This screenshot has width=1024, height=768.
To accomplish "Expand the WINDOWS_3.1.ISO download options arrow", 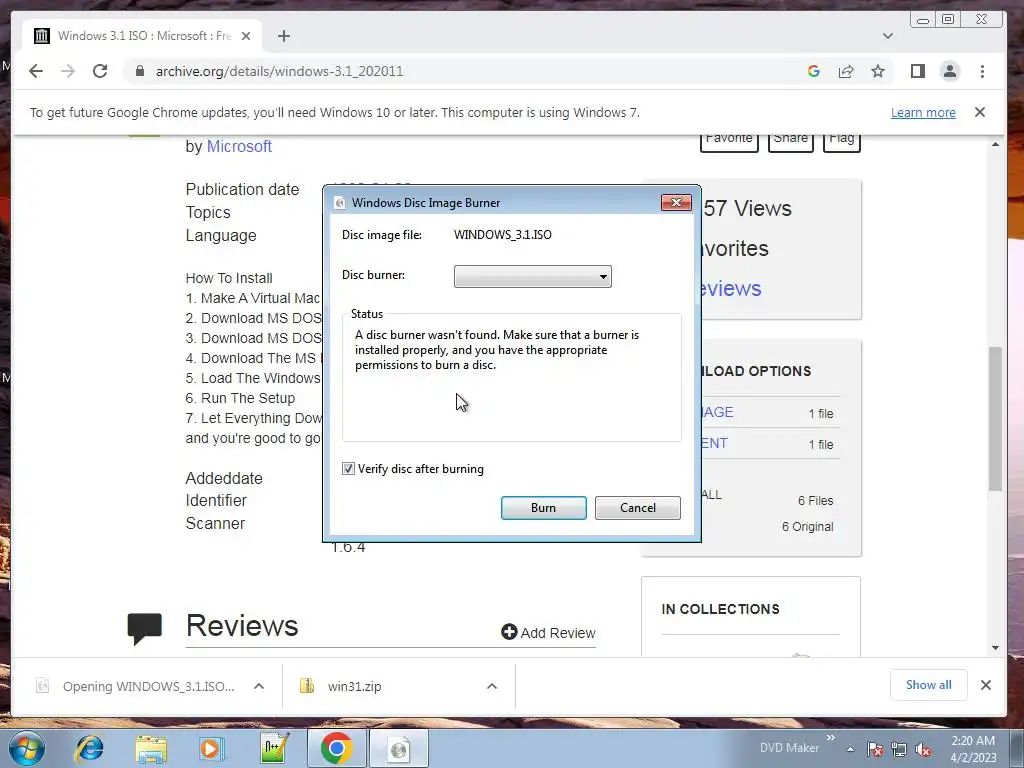I will pyautogui.click(x=259, y=686).
